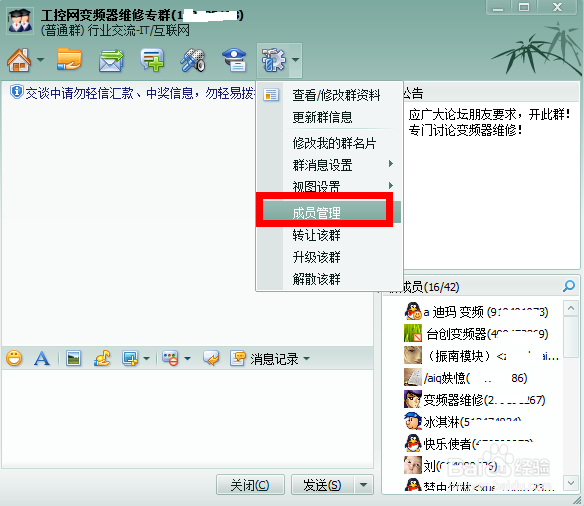Select member a 迪玛 变频
The image size is (584, 506).
tap(476, 312)
